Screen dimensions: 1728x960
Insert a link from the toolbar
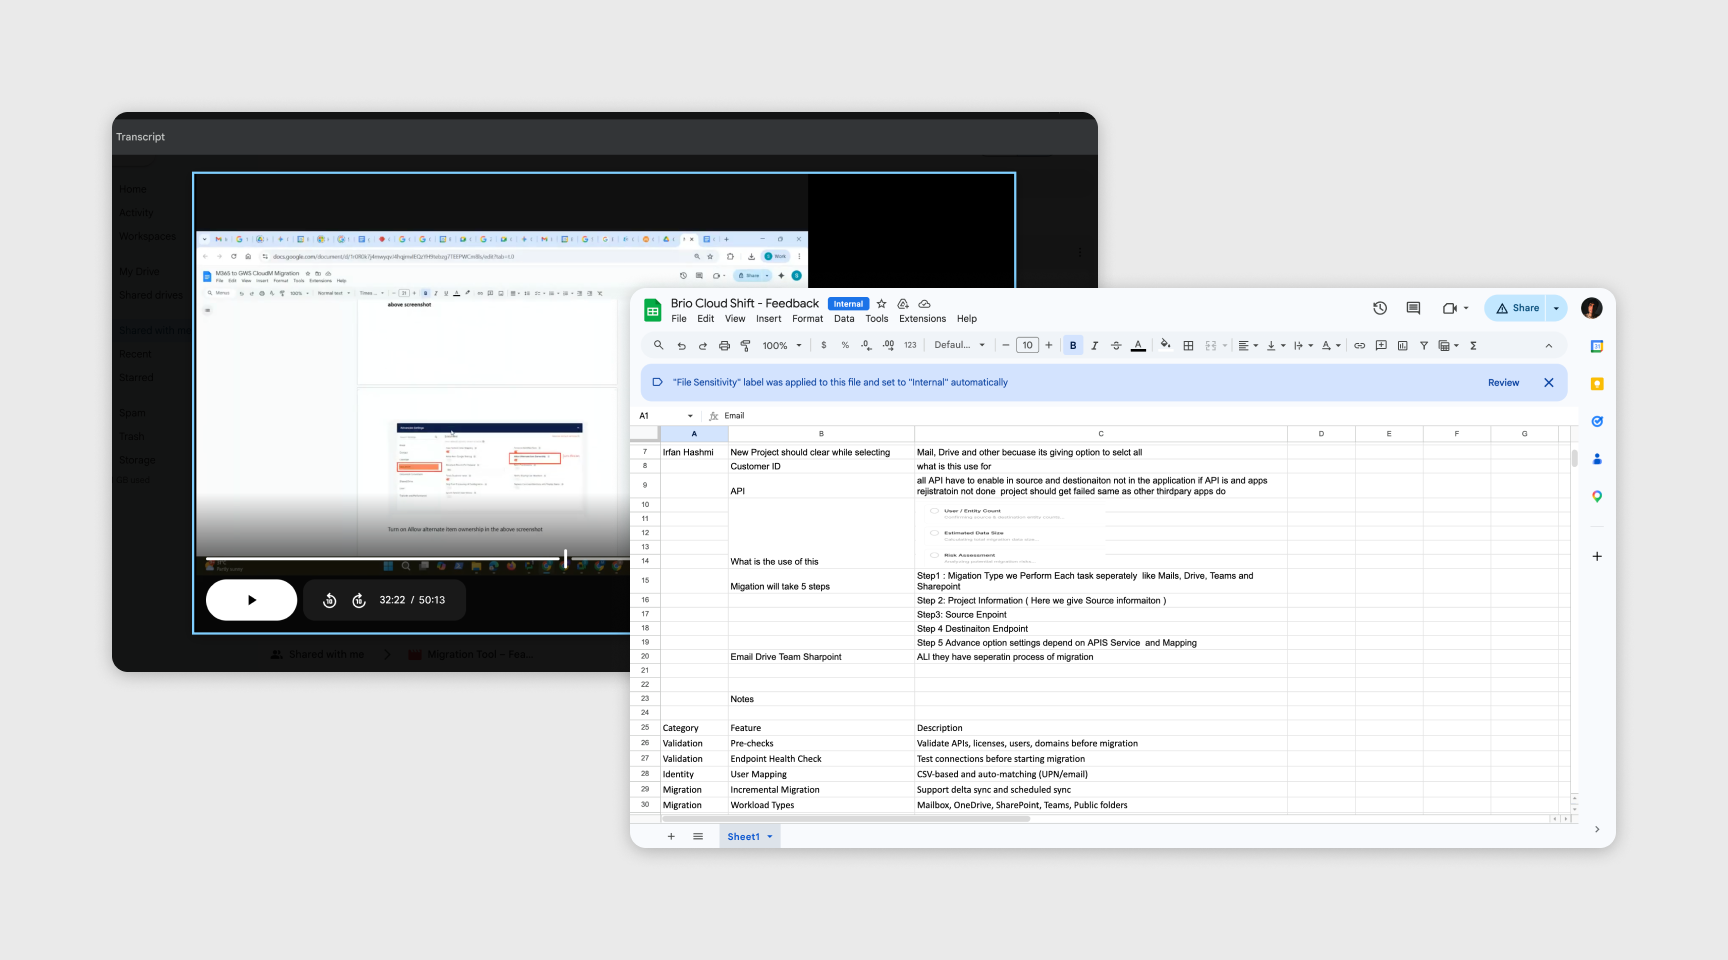point(1359,345)
